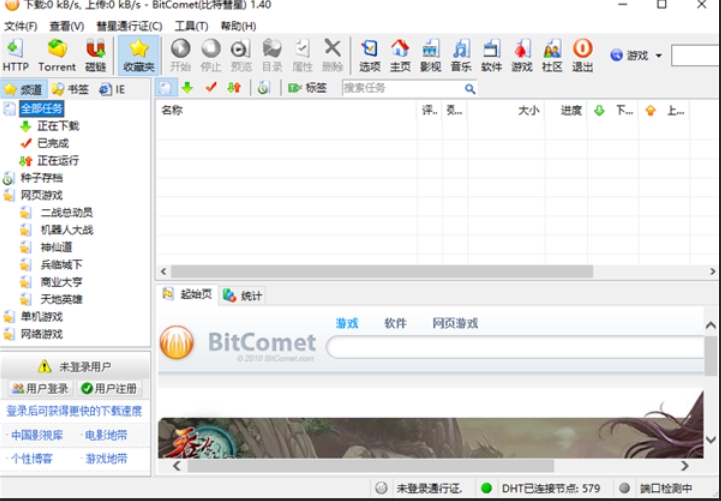Open task 属性 properties
This screenshot has width=721, height=501.
coord(302,55)
